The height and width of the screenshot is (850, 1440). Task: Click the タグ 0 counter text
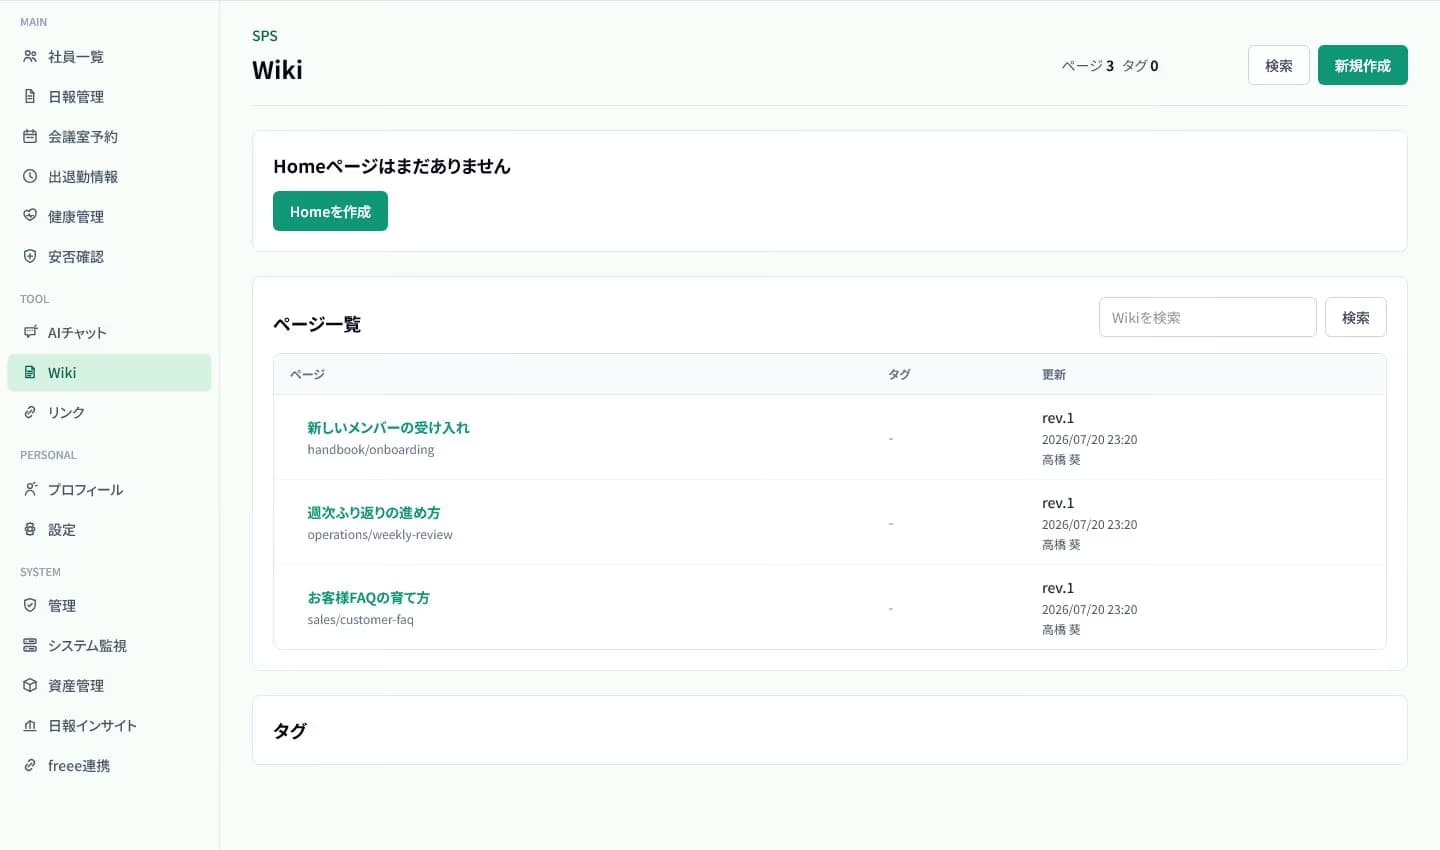(1140, 66)
